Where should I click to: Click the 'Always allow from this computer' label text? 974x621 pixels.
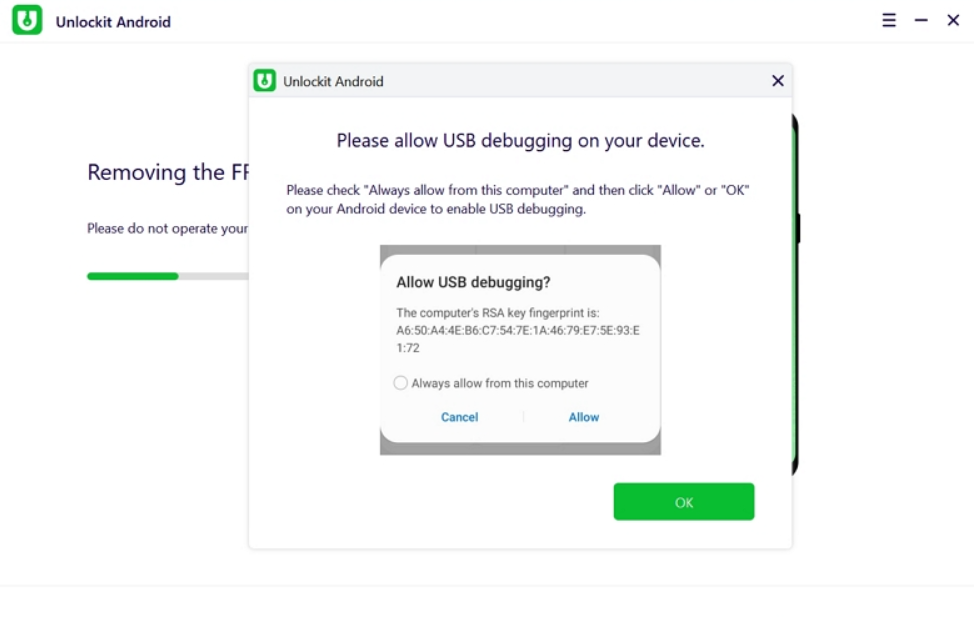coord(500,384)
